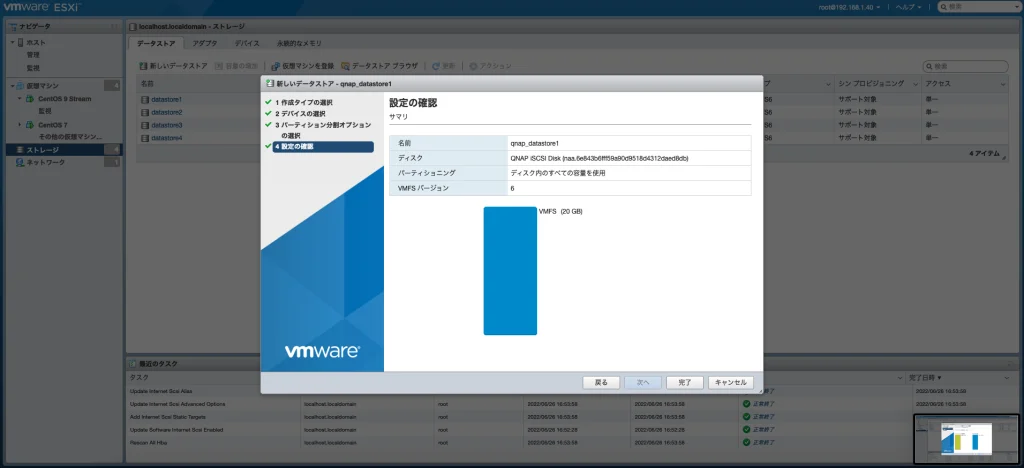Select wizard step 4 設定の確認
This screenshot has height=468, width=1024.
(323, 147)
